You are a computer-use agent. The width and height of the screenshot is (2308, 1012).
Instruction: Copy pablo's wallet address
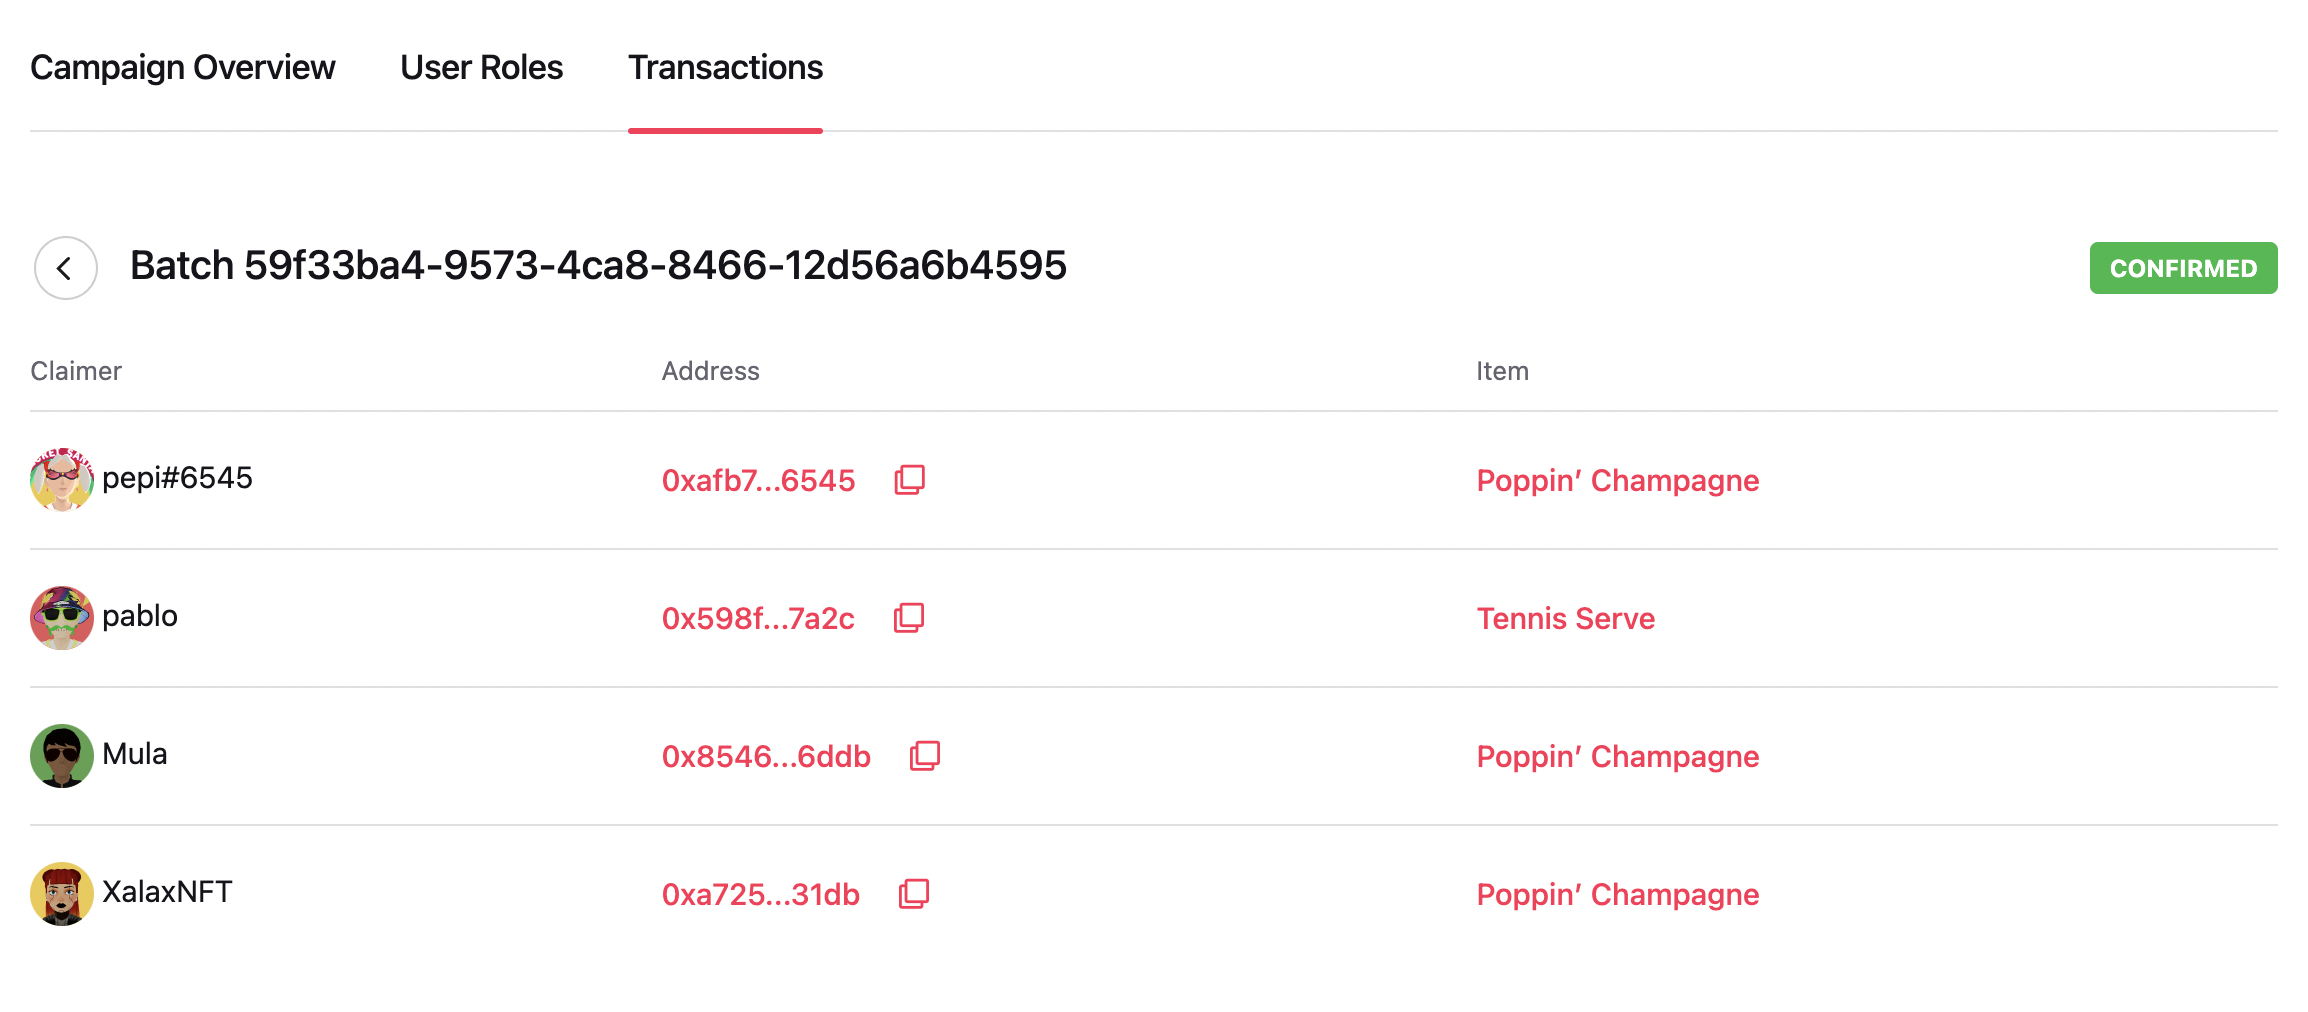pyautogui.click(x=908, y=618)
